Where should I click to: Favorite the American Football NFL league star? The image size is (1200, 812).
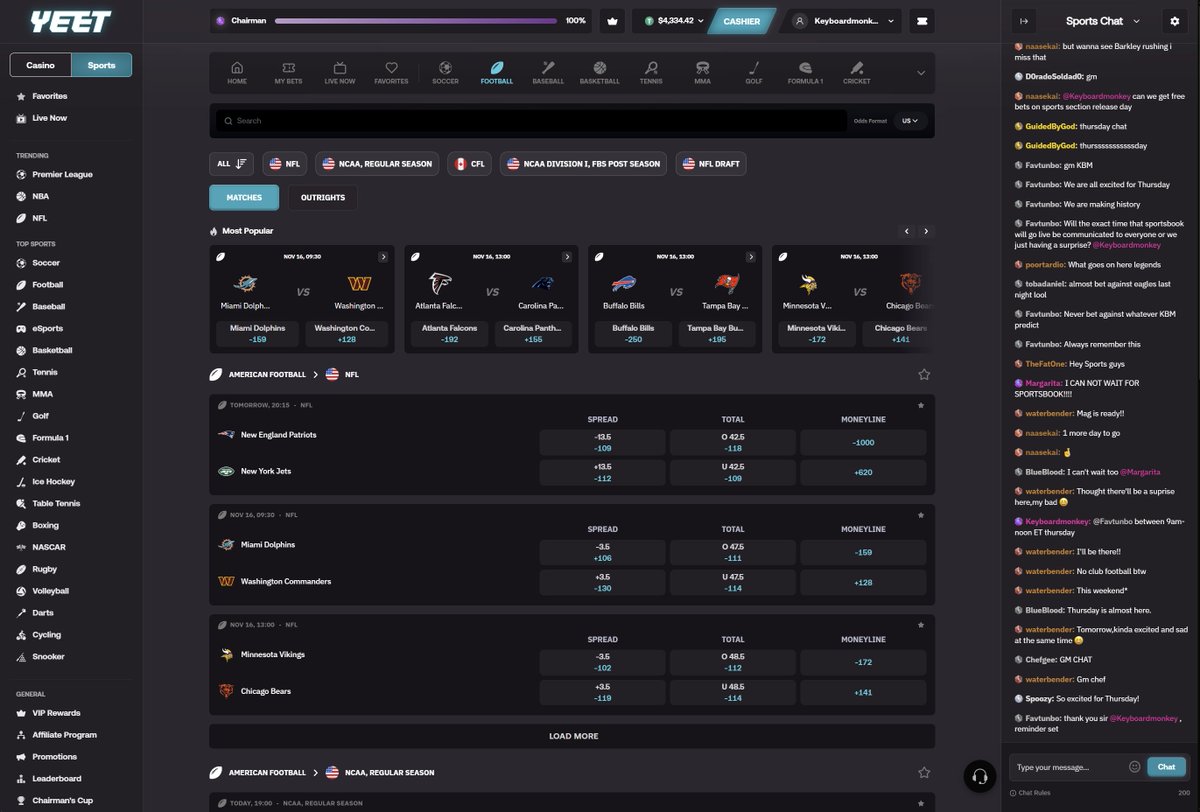pos(924,374)
